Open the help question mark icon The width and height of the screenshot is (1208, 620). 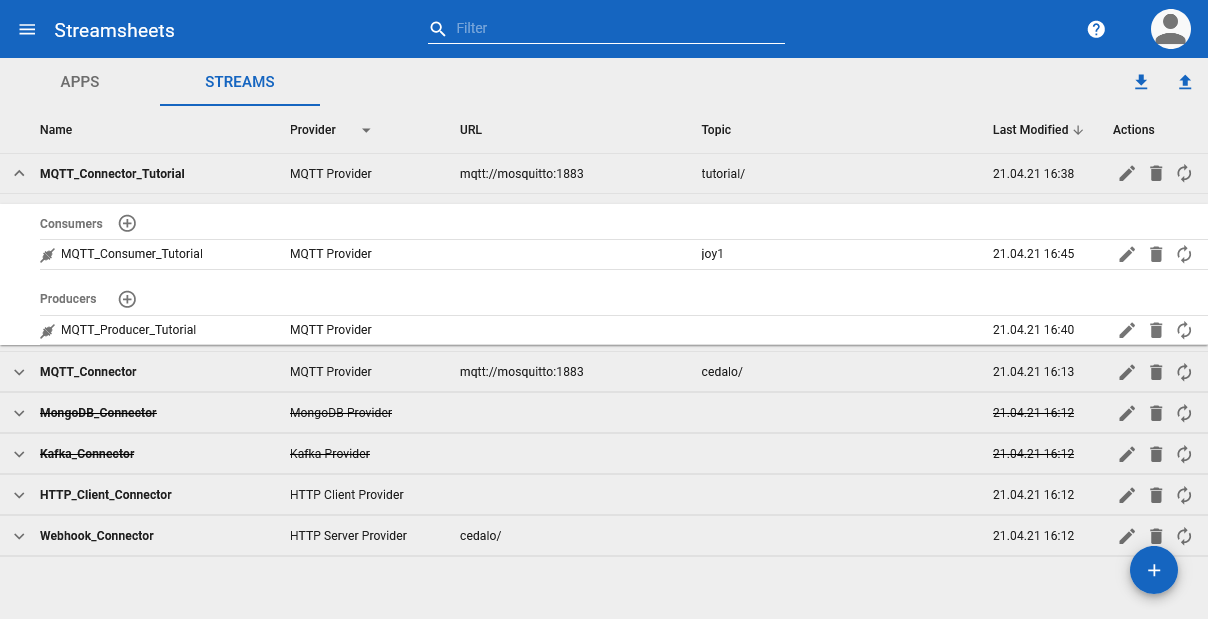1096,29
